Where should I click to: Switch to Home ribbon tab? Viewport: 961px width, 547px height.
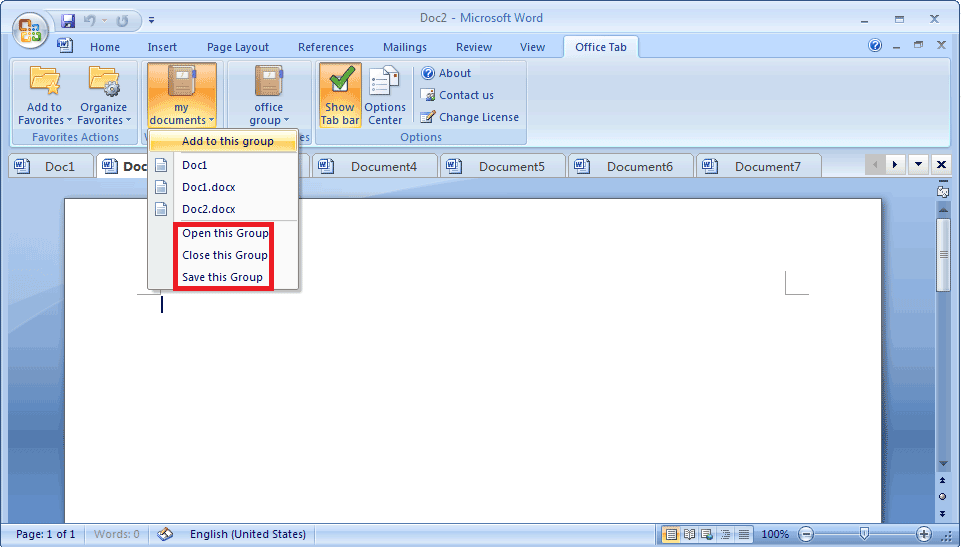tap(105, 47)
